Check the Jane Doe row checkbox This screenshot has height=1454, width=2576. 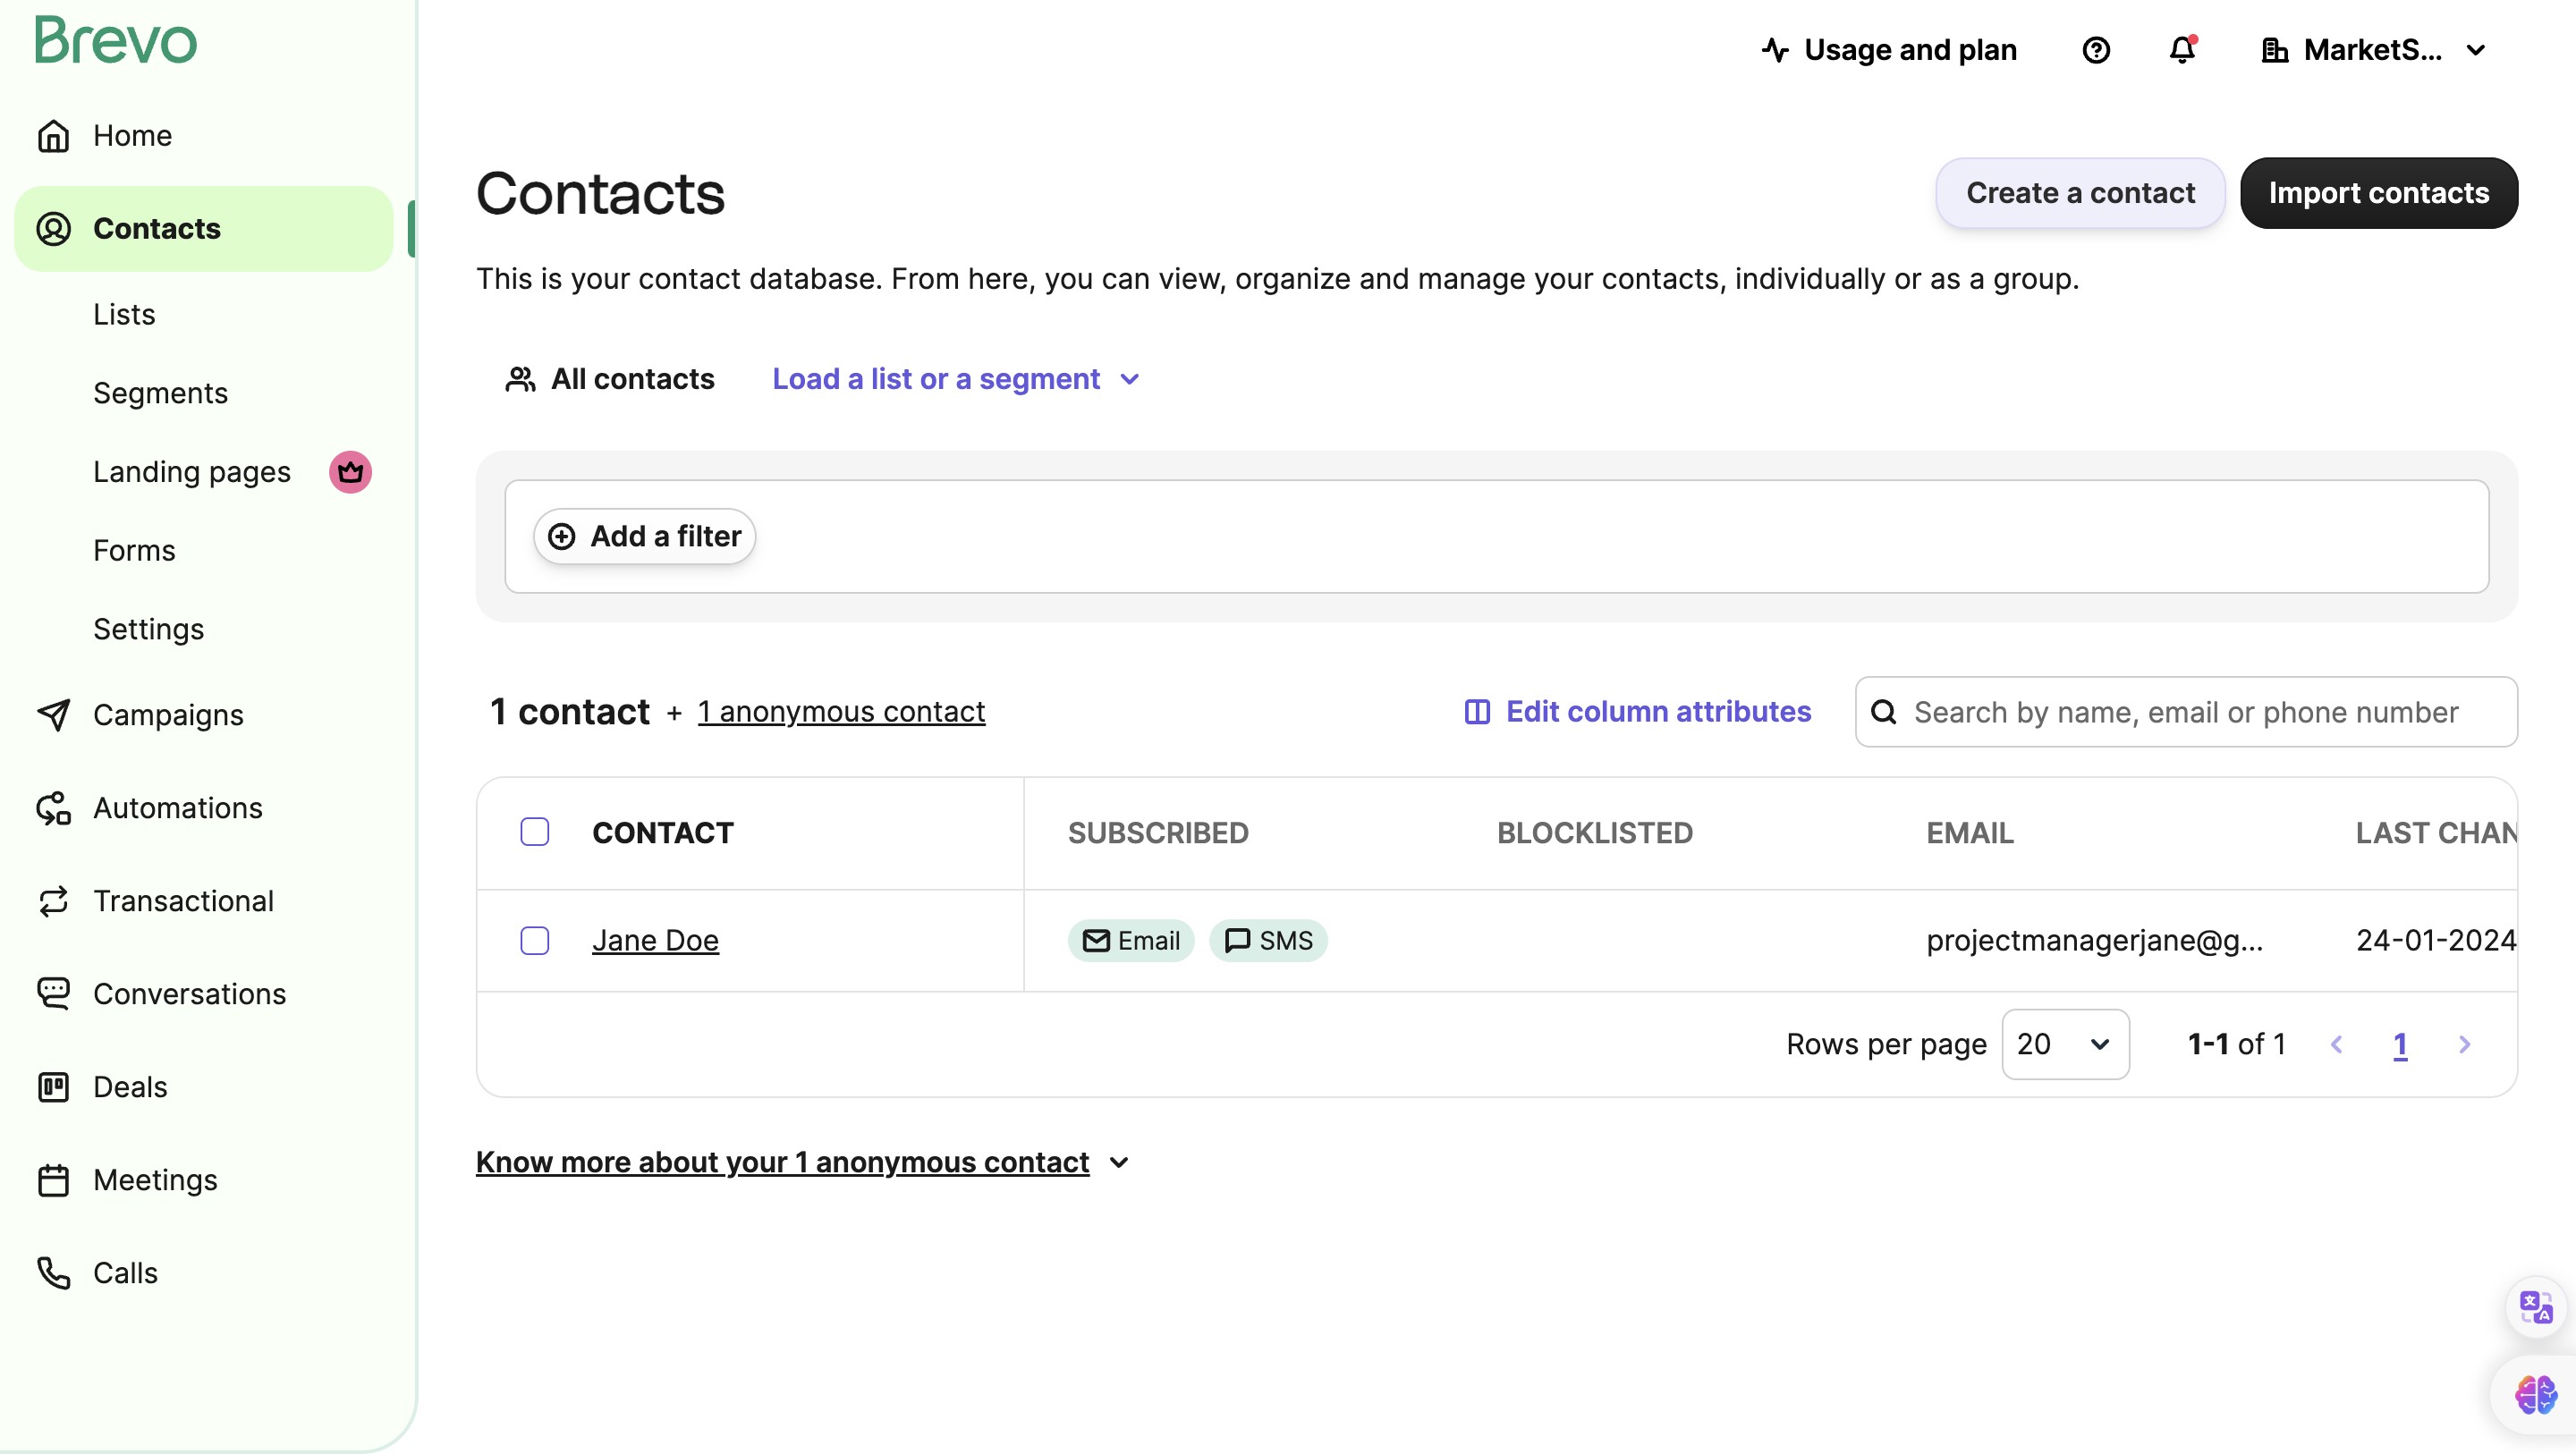535,940
